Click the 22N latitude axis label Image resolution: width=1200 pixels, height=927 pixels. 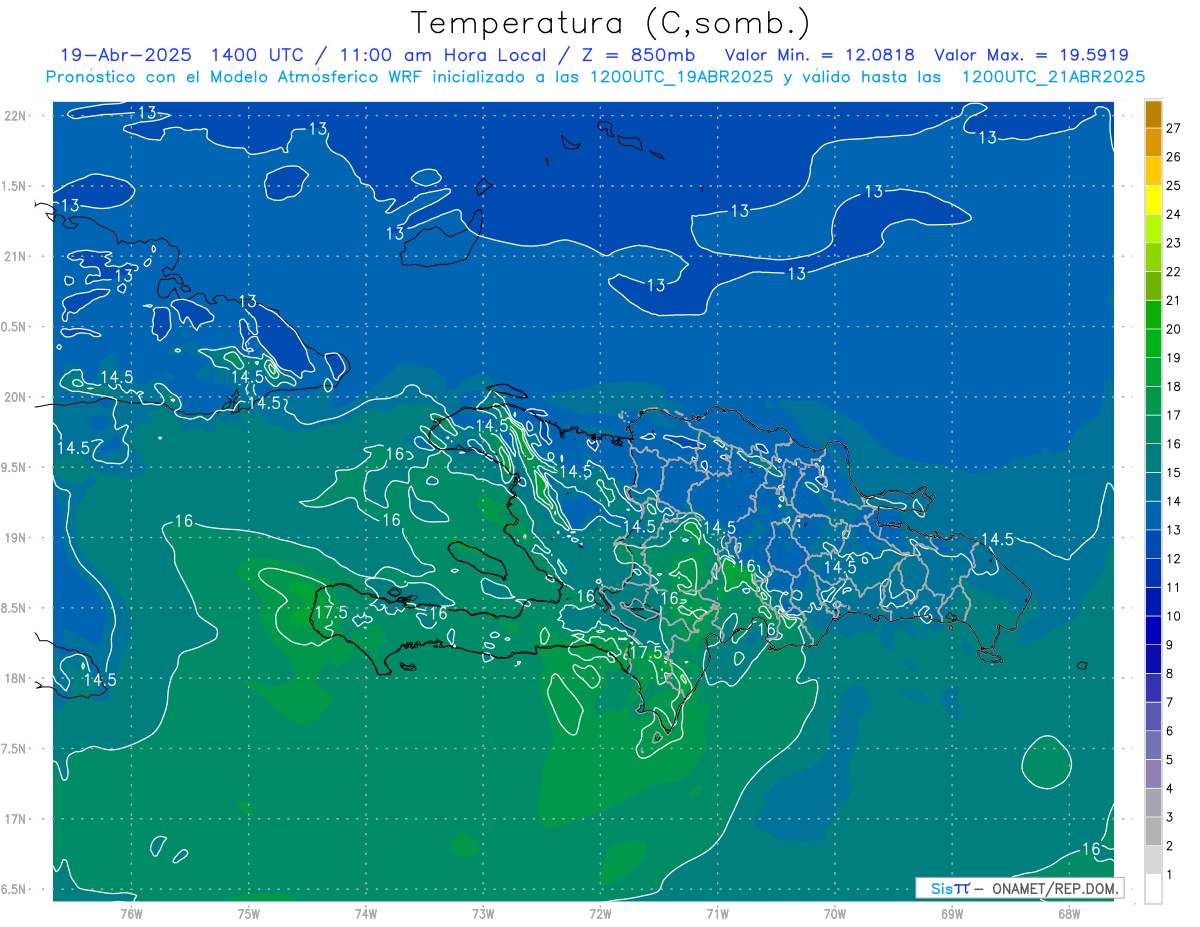coord(17,115)
